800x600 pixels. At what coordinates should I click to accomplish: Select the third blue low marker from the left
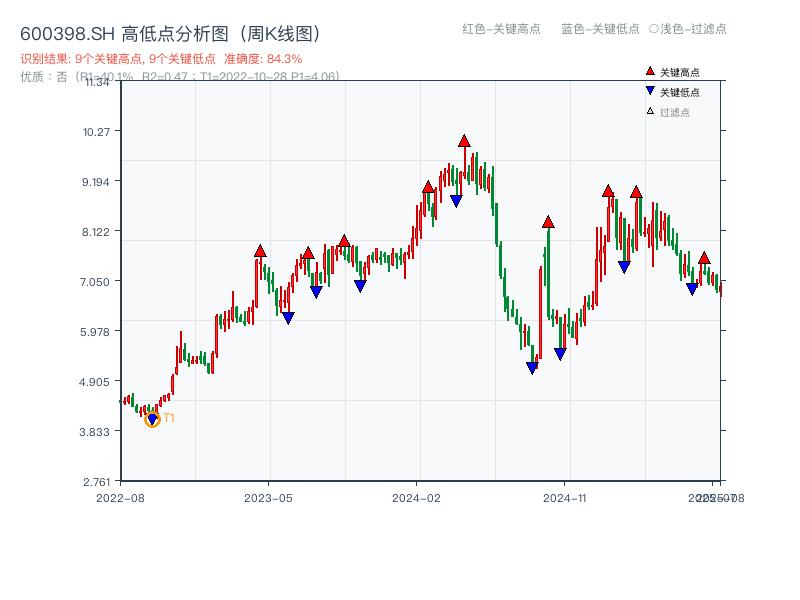click(x=316, y=292)
